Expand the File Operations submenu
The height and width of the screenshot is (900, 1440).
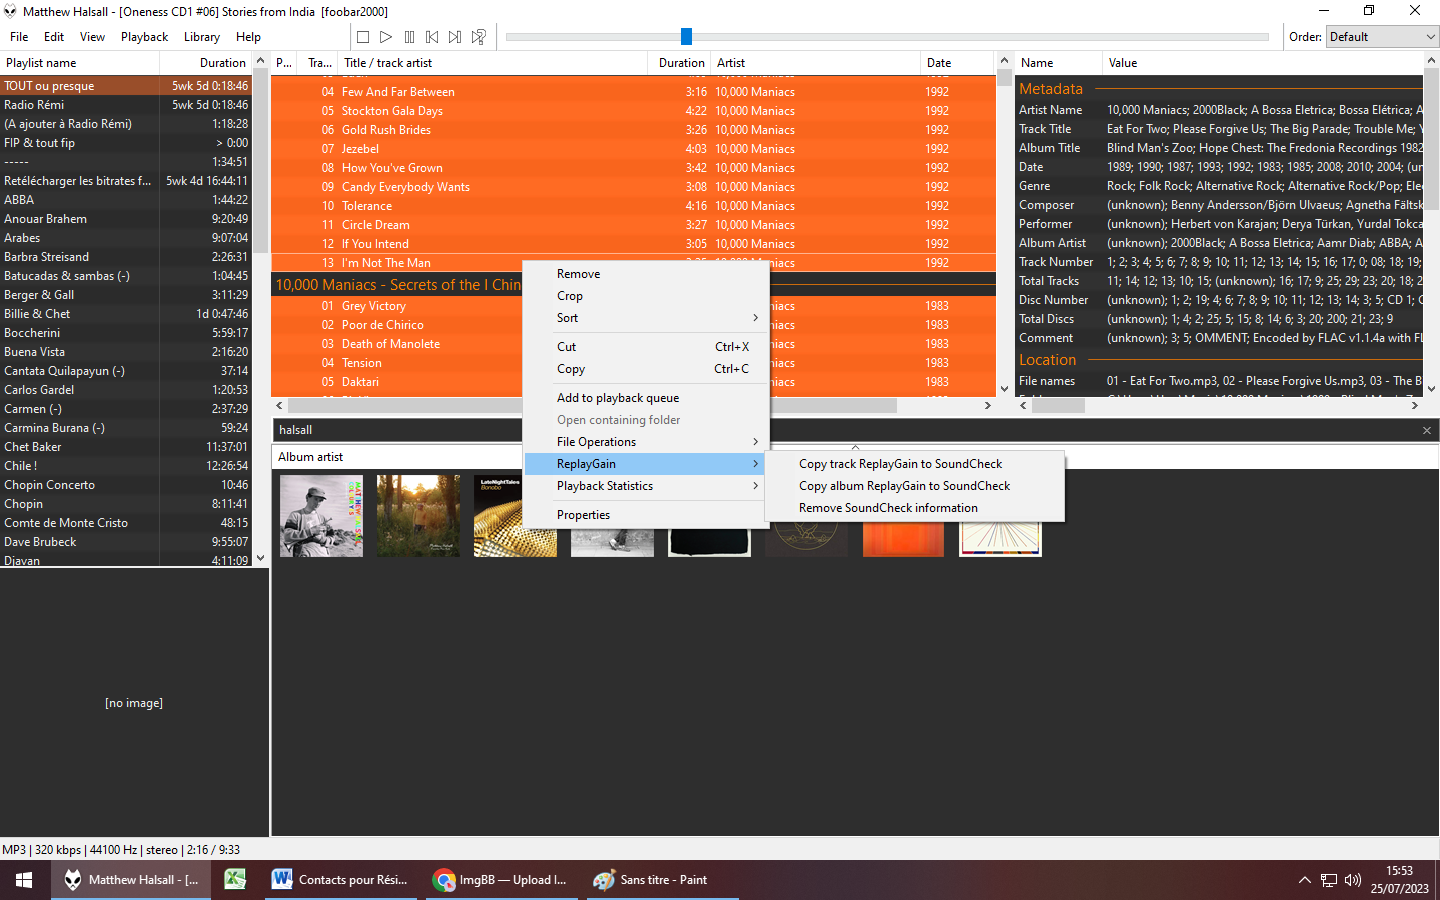[646, 442]
